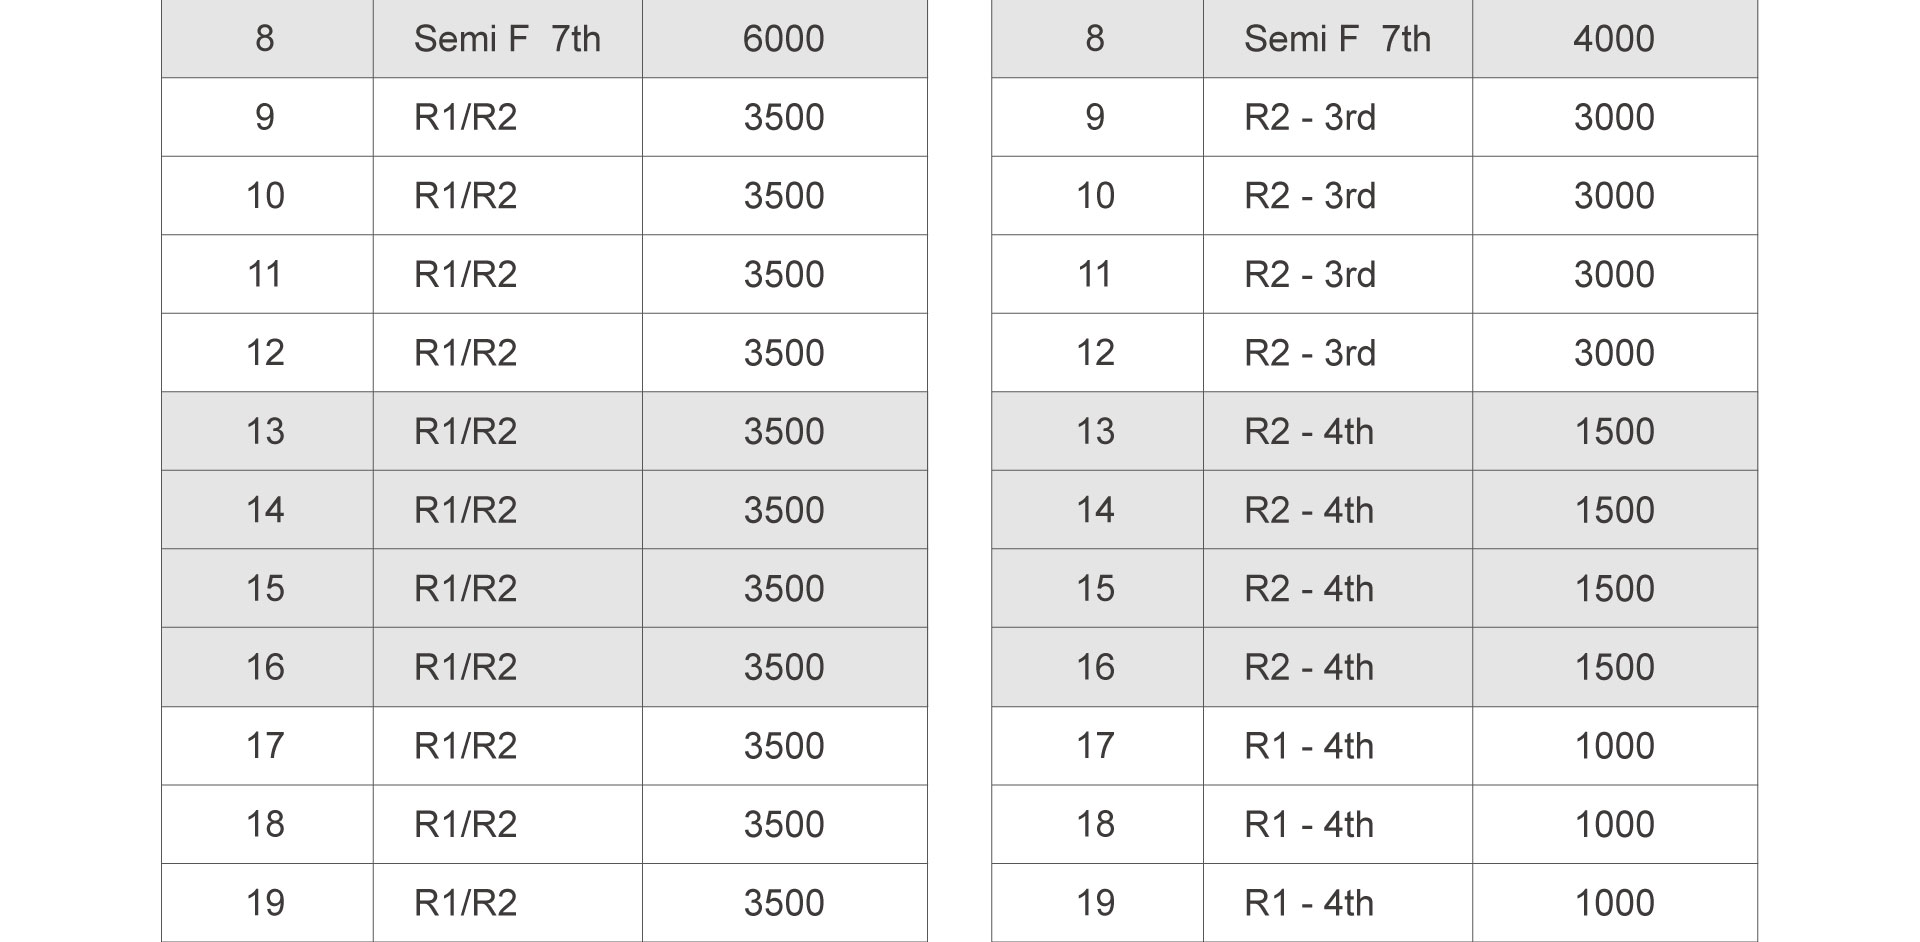Click left table R1/R2 cell in row 14
1920x942 pixels.
tap(508, 510)
